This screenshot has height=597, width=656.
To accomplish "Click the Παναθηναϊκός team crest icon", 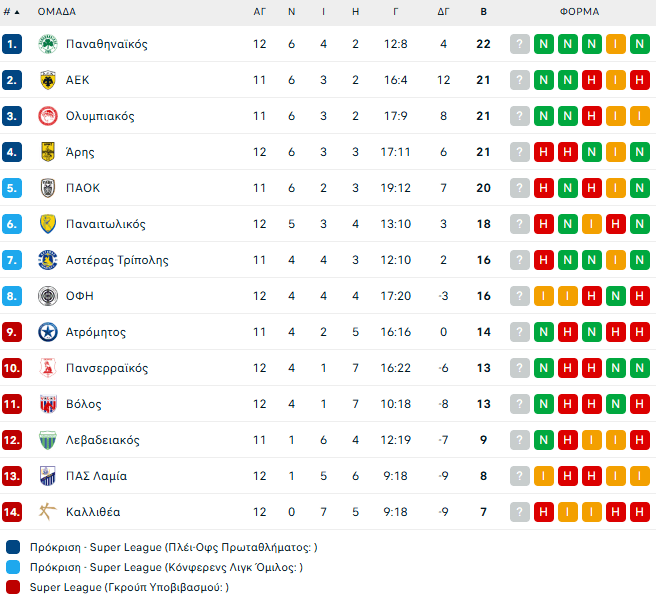I will click(x=47, y=44).
